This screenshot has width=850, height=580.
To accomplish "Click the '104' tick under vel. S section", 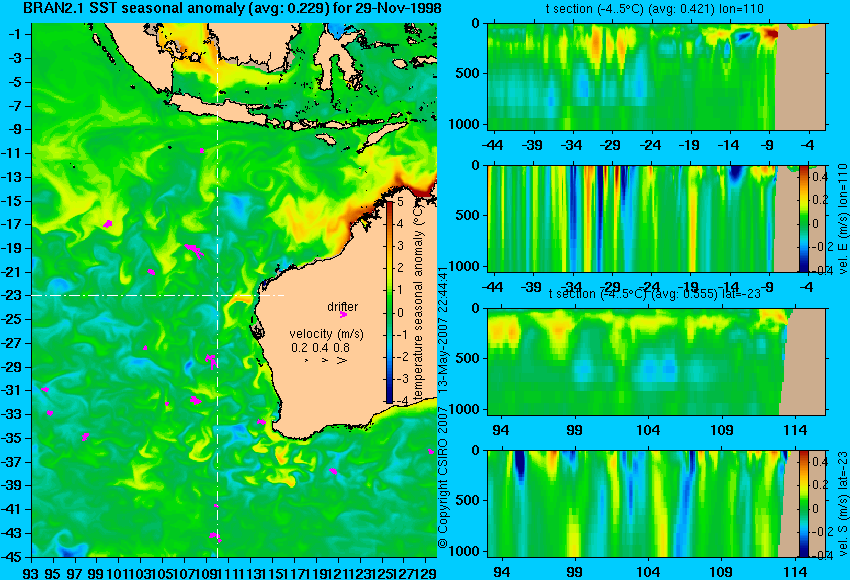I will pos(648,572).
